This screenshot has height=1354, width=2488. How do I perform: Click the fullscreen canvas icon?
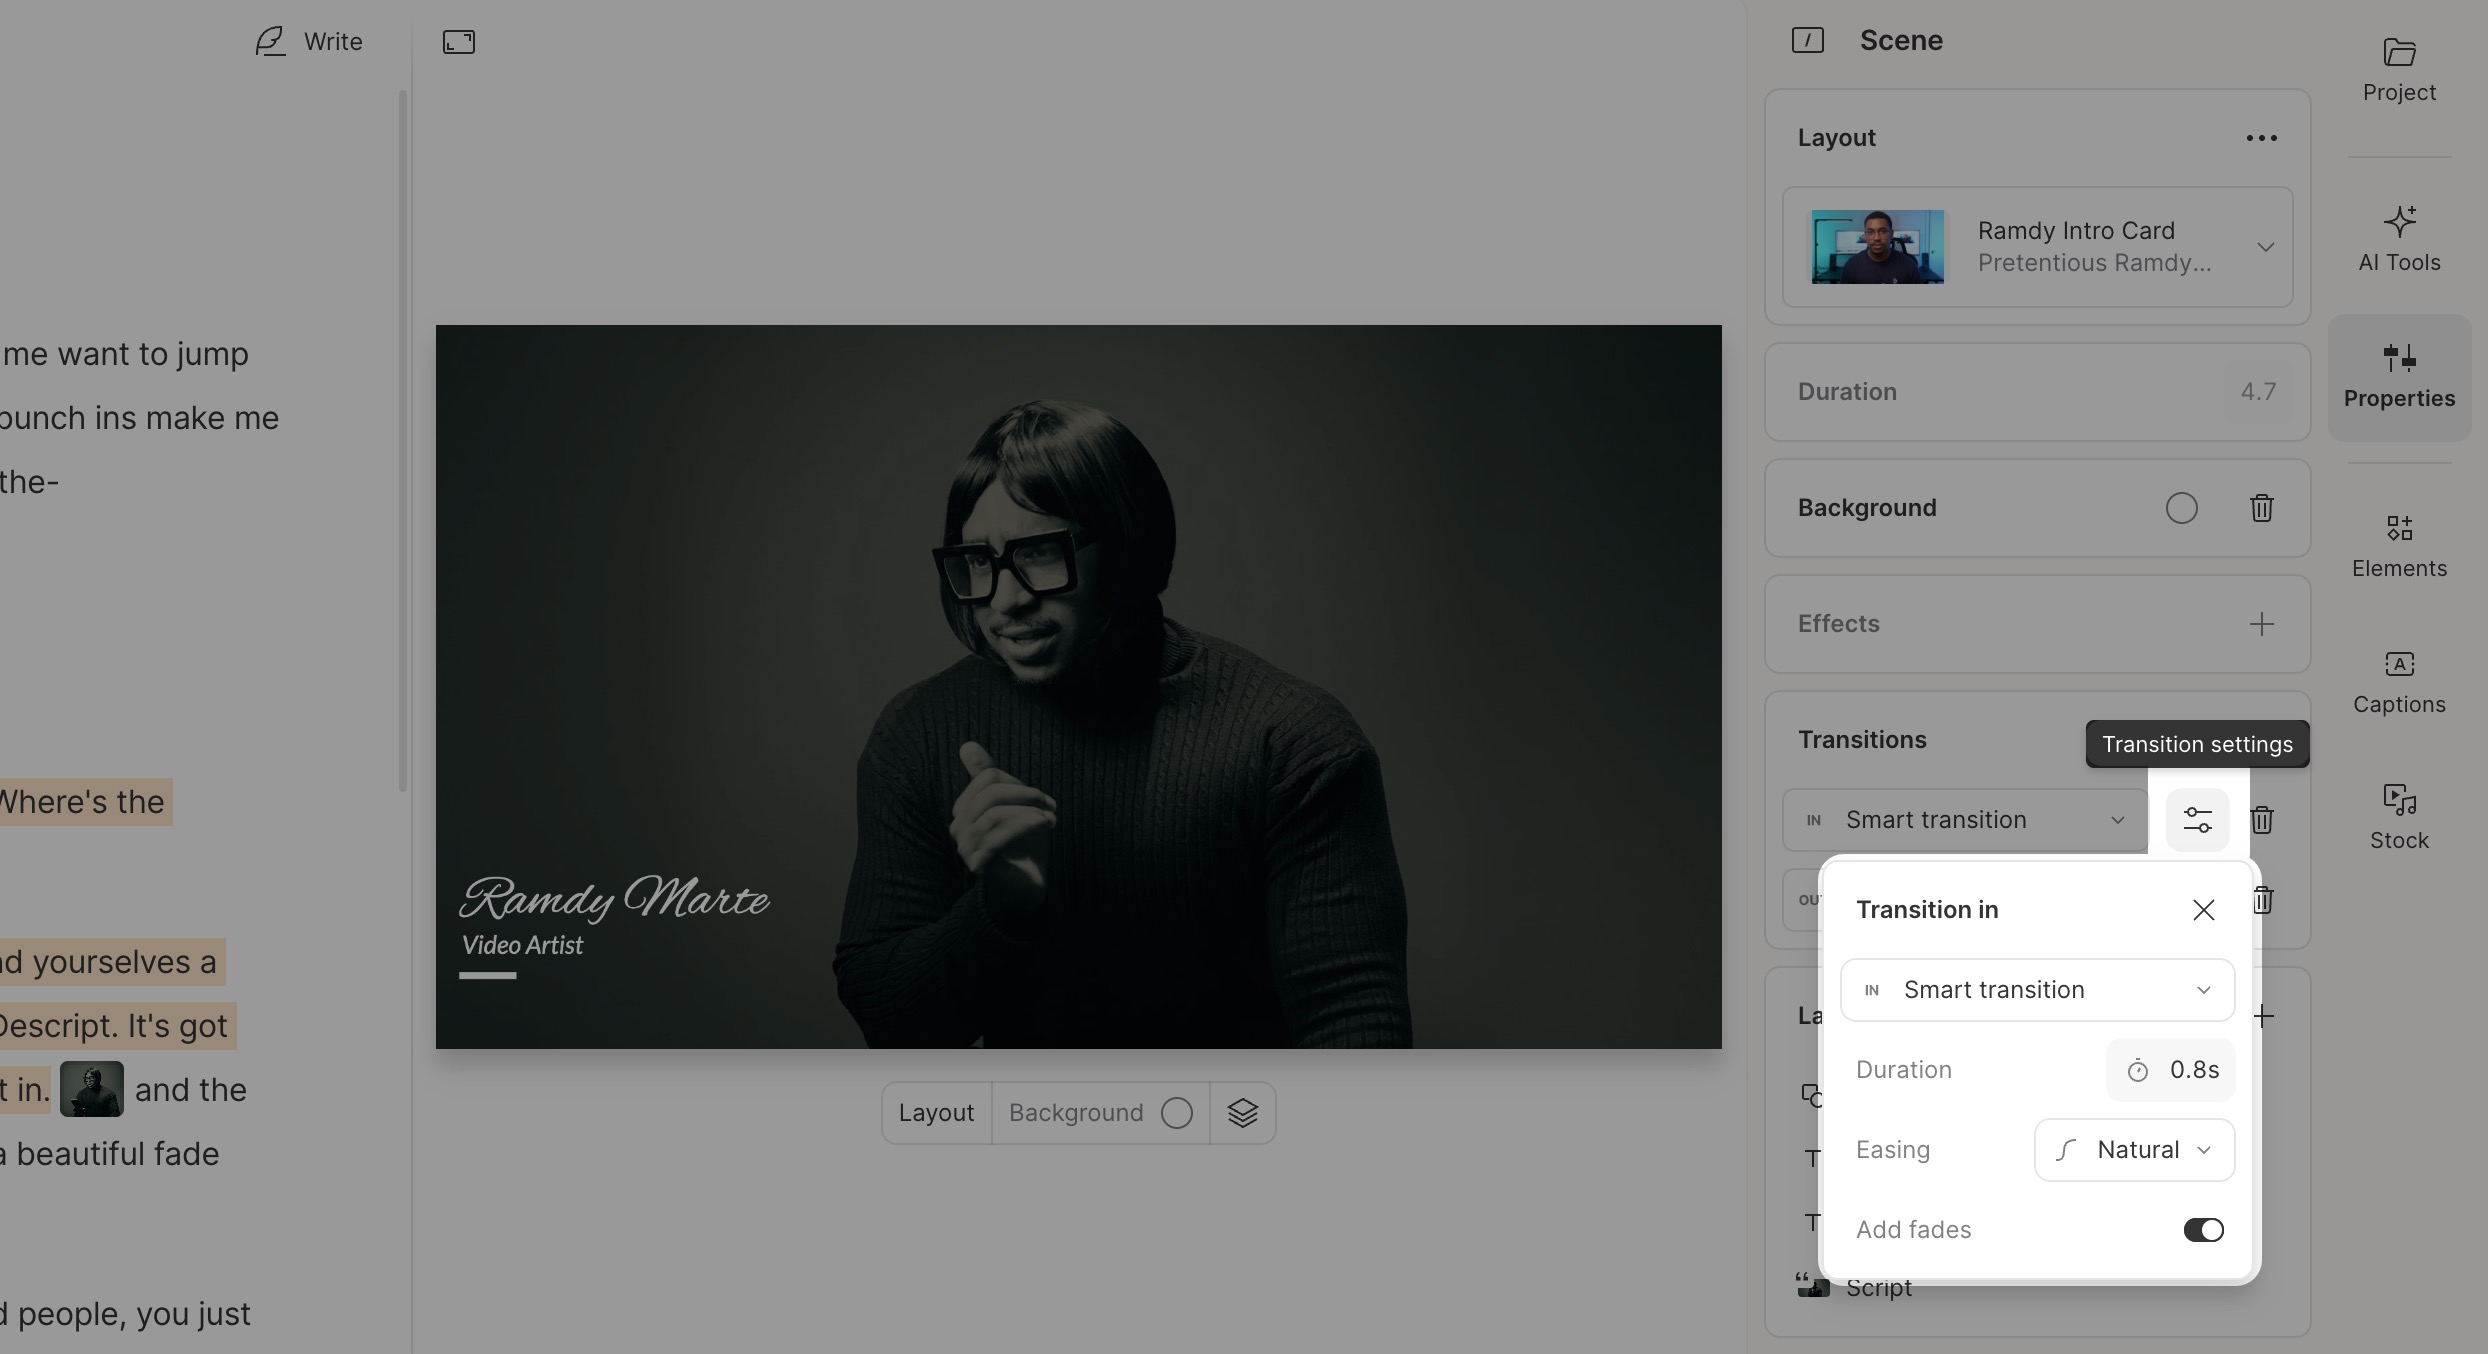tap(459, 42)
